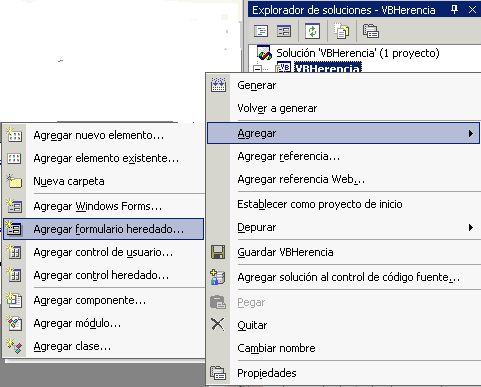Expand the Depurar submenu arrow
Screen dimensions: 481x387
(471, 228)
